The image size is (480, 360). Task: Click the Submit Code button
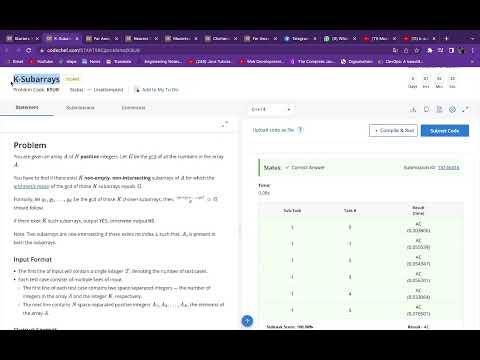(445, 131)
